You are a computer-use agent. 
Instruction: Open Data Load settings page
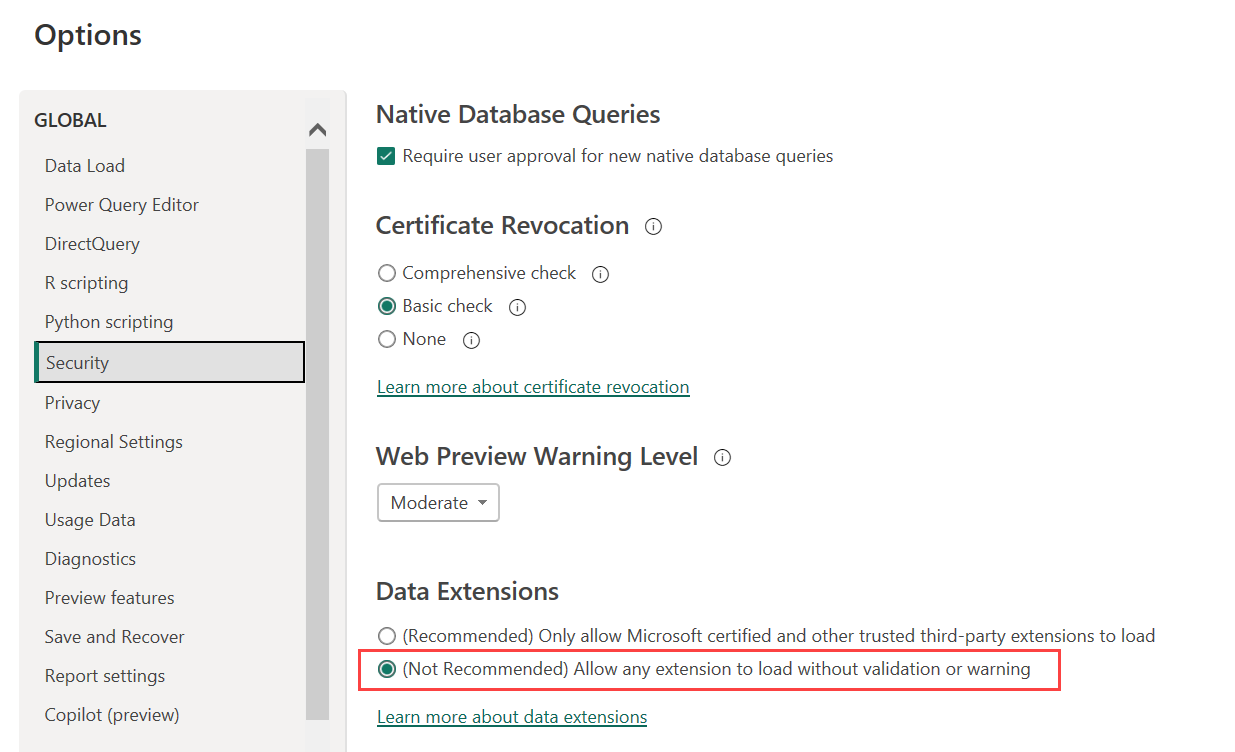85,166
